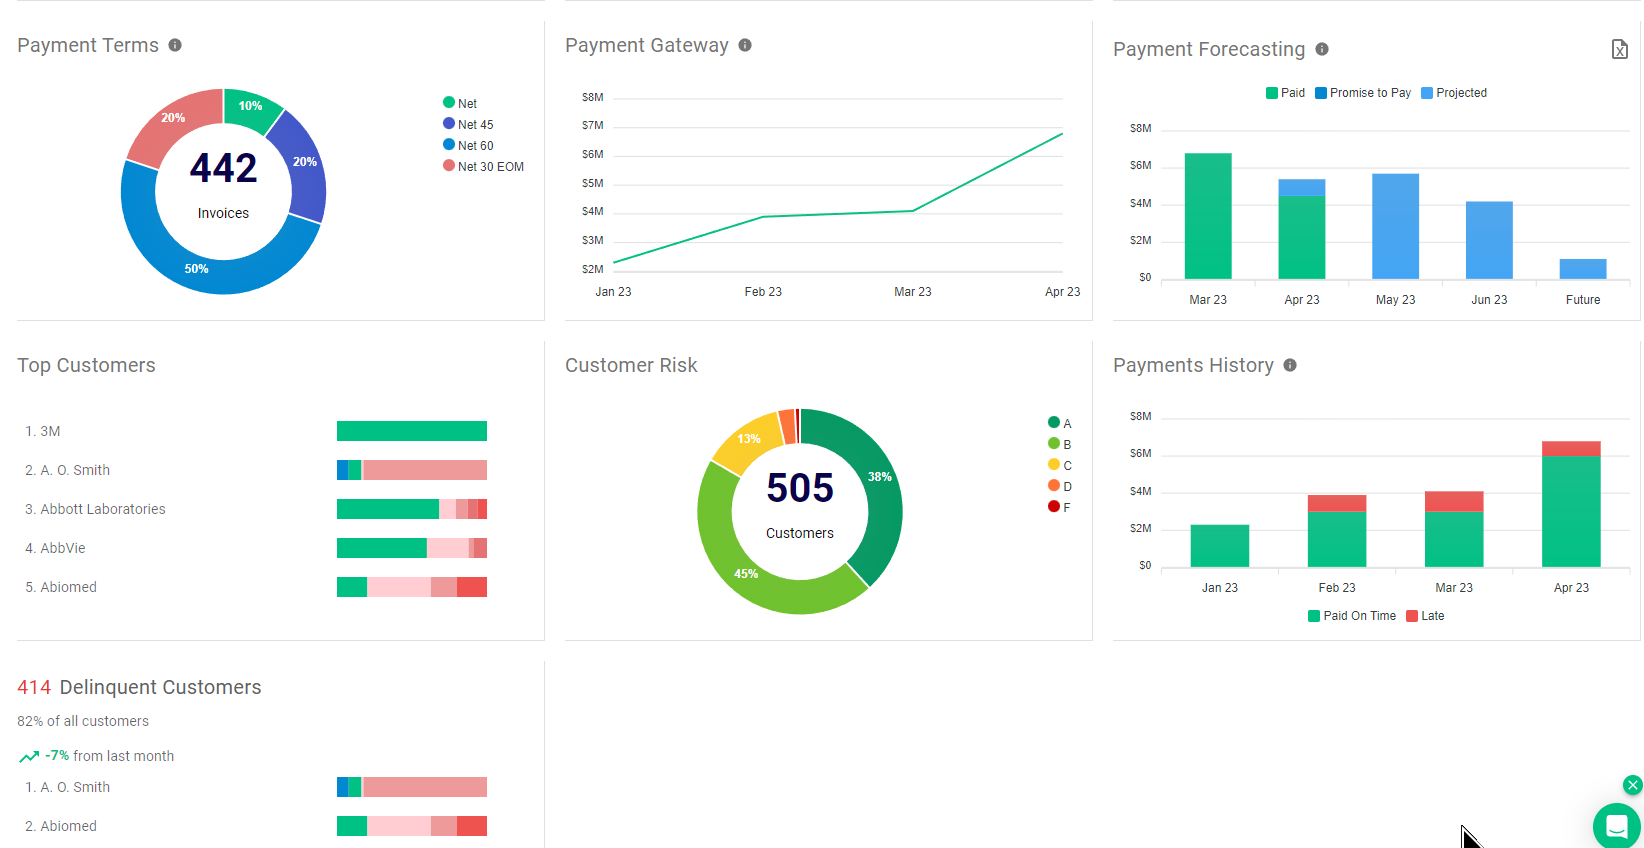Click the Payment Gateway info icon

click(745, 45)
